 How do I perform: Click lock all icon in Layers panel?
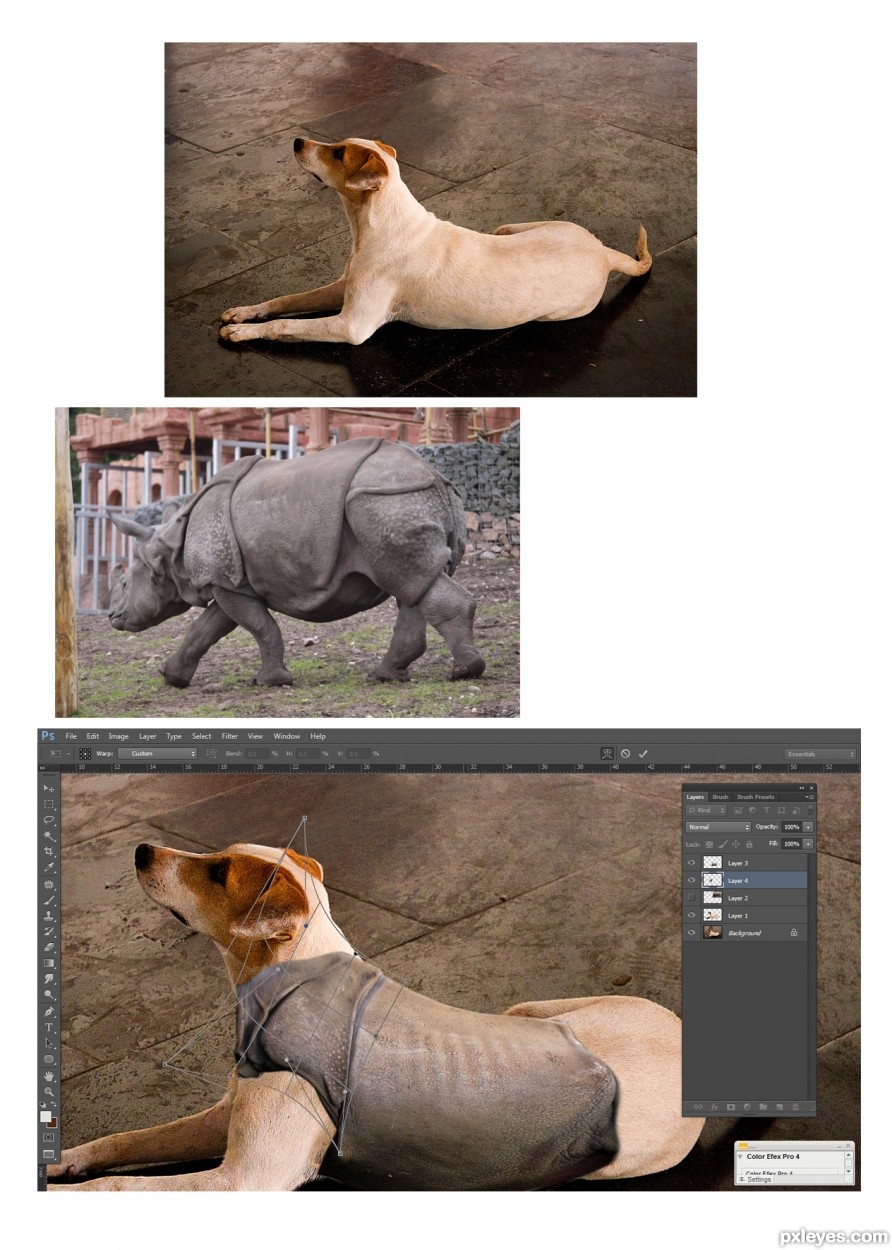pyautogui.click(x=749, y=844)
